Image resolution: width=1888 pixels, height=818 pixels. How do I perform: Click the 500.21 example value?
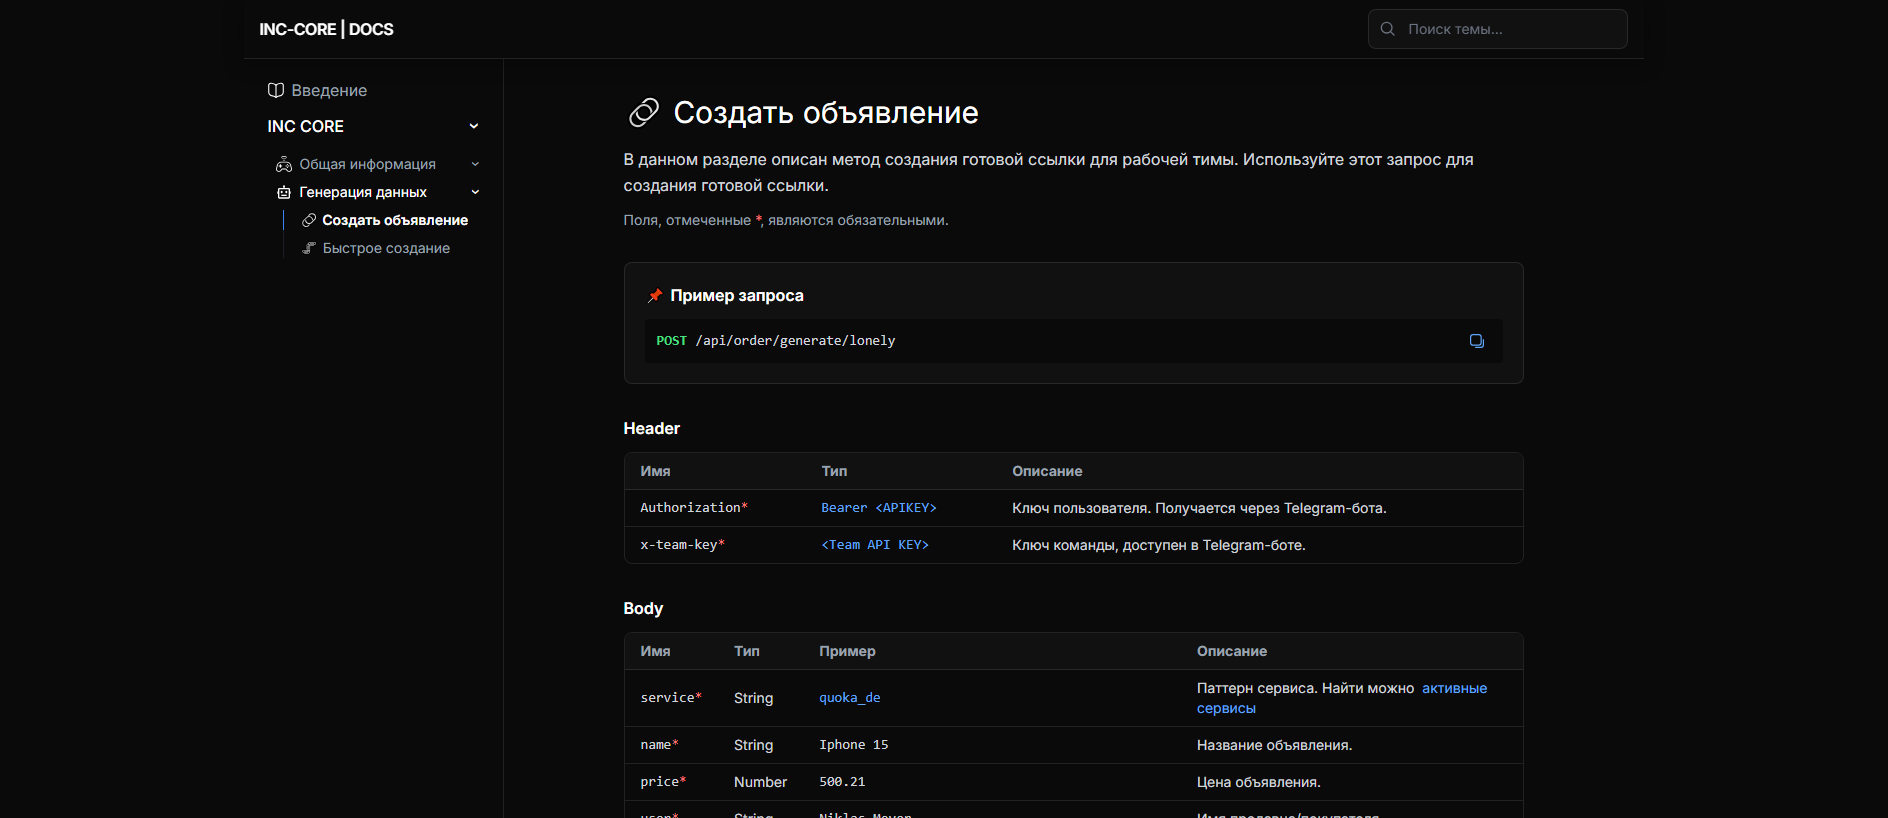(x=842, y=782)
